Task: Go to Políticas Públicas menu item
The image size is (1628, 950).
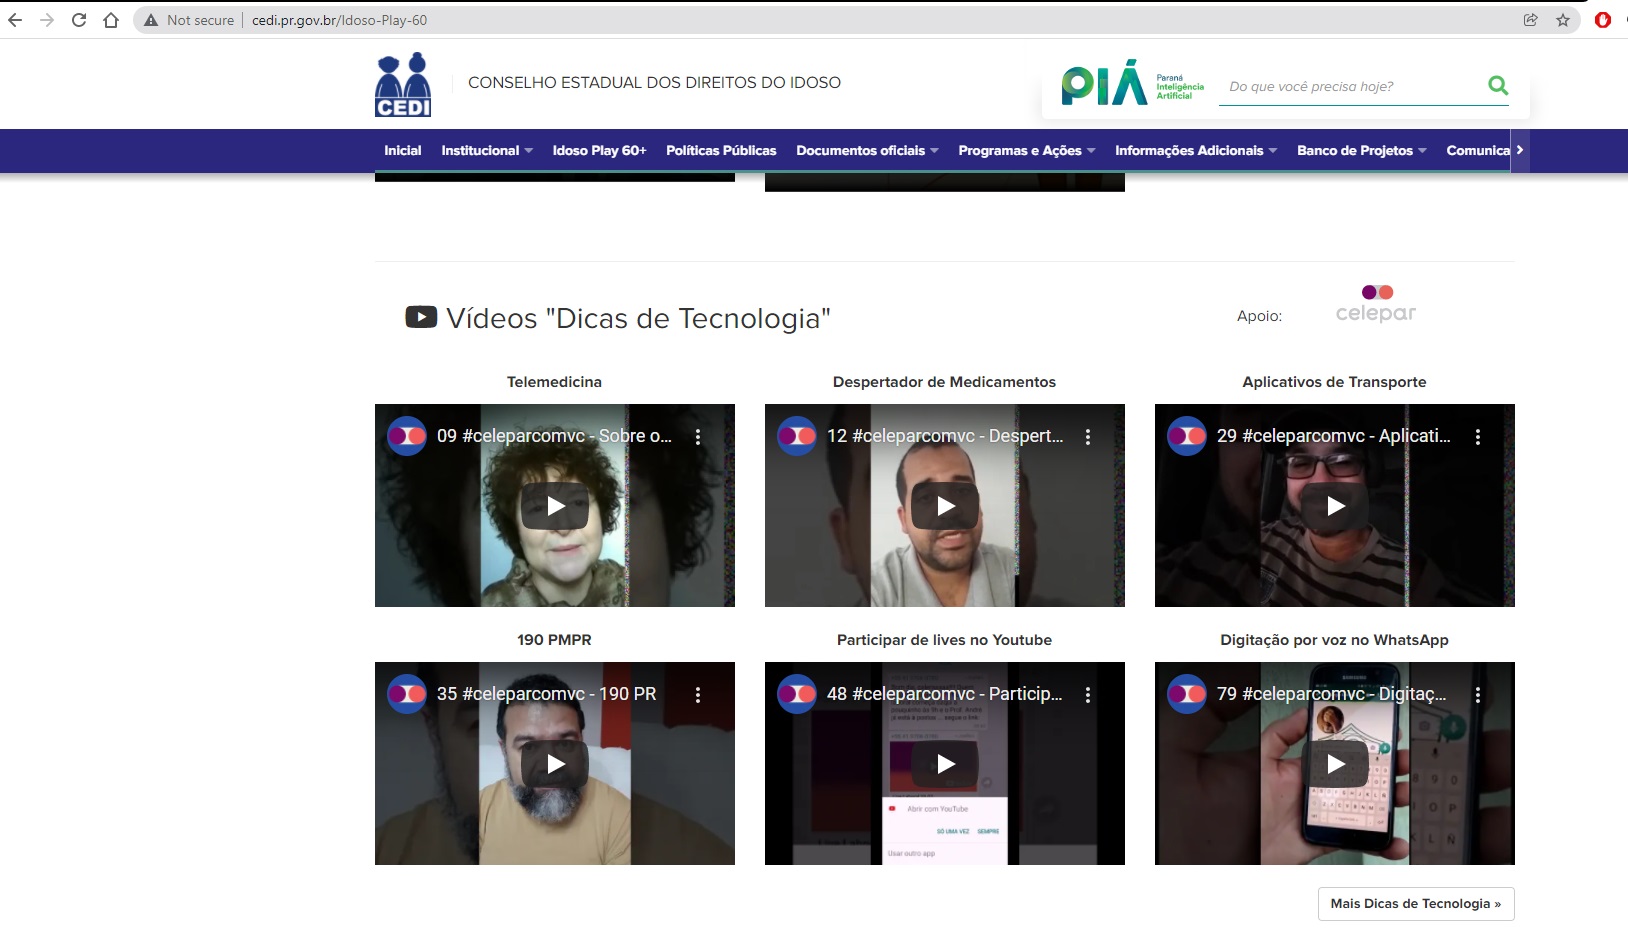Action: pos(721,151)
